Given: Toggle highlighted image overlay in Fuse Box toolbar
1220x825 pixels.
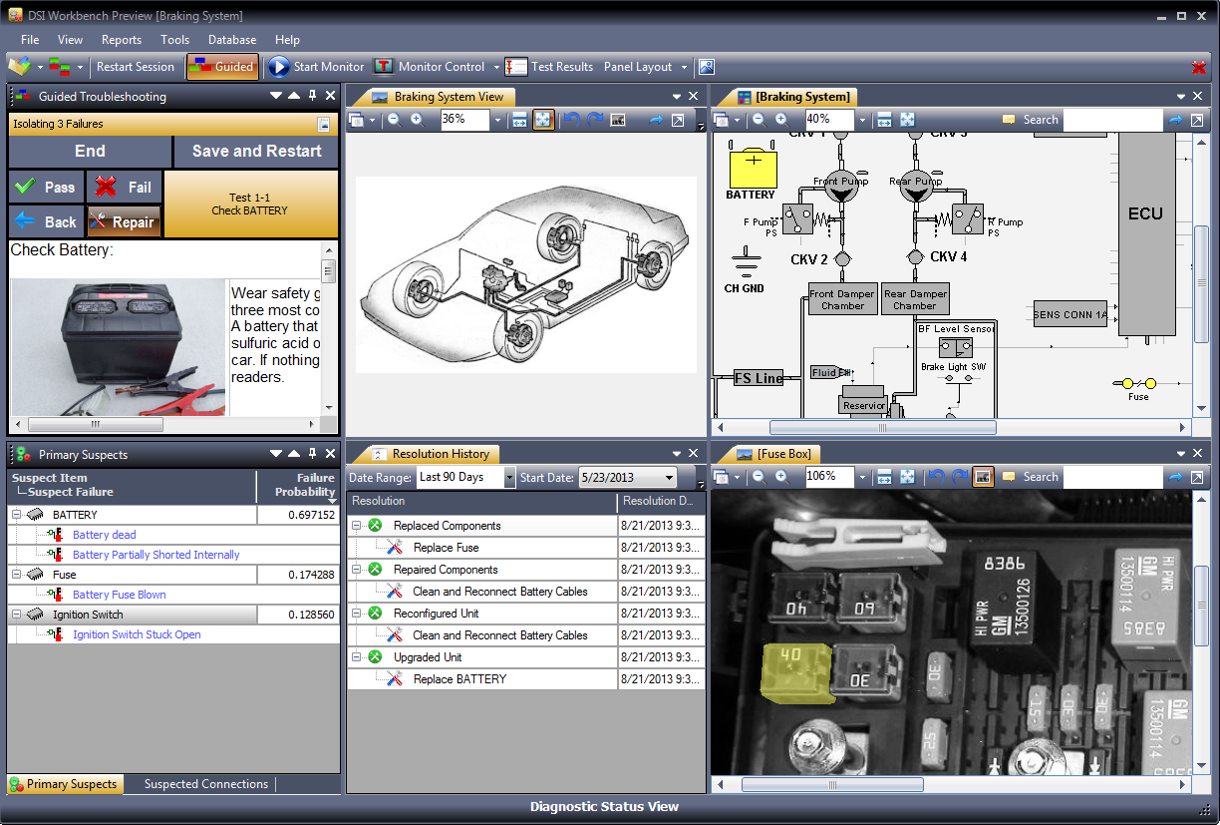Looking at the screenshot, I should [983, 477].
